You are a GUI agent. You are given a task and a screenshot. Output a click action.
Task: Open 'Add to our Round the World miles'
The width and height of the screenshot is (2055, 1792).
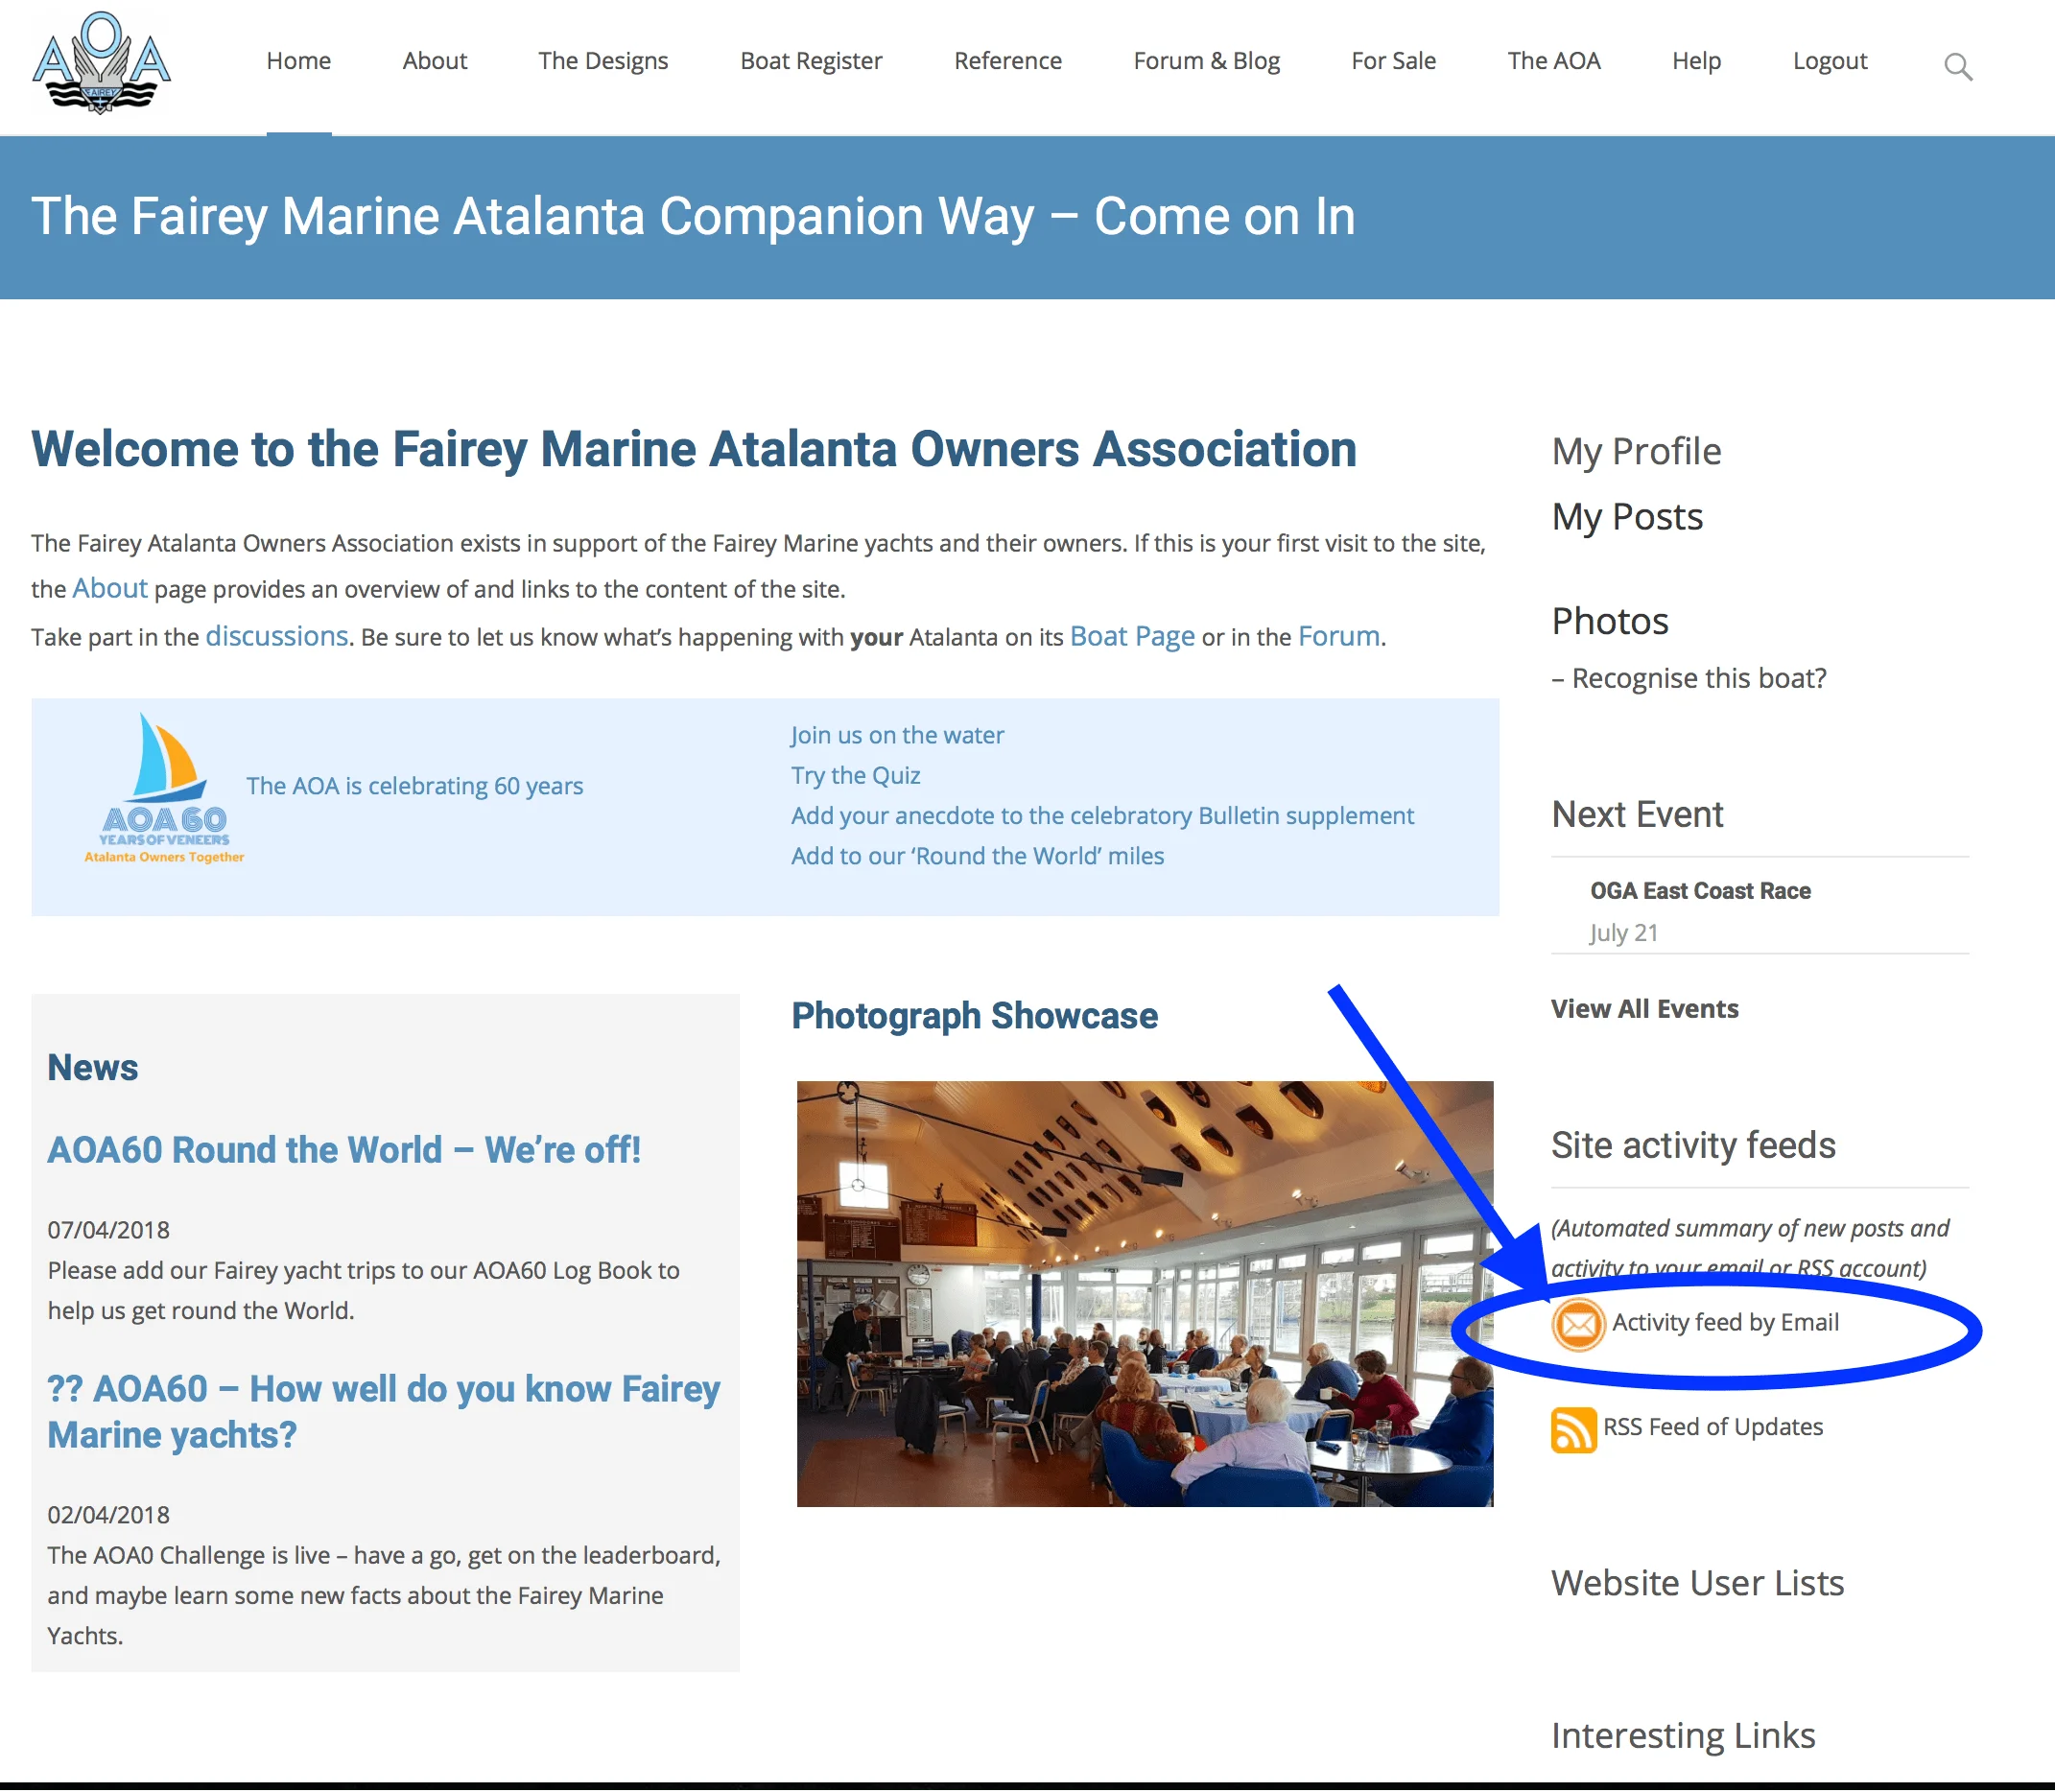coord(977,856)
